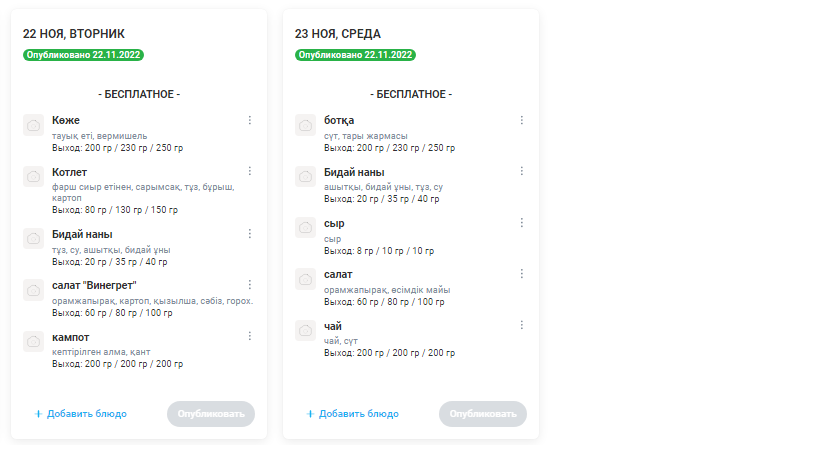The width and height of the screenshot is (819, 460).
Task: Click the dish image placeholder for Котлет
Action: point(33,177)
